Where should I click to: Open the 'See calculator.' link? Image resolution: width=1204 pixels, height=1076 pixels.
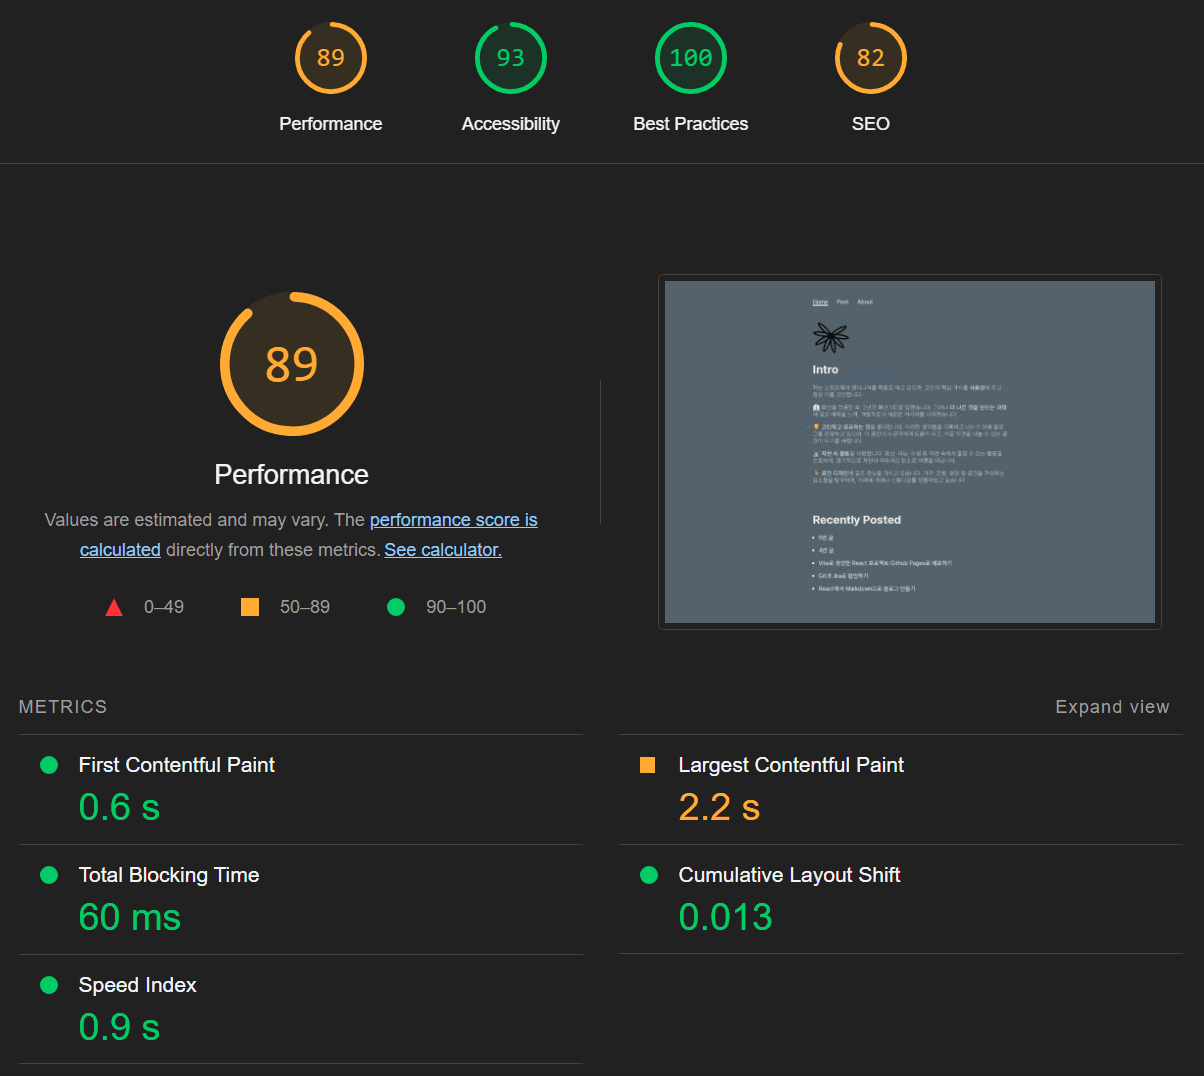[x=443, y=550]
